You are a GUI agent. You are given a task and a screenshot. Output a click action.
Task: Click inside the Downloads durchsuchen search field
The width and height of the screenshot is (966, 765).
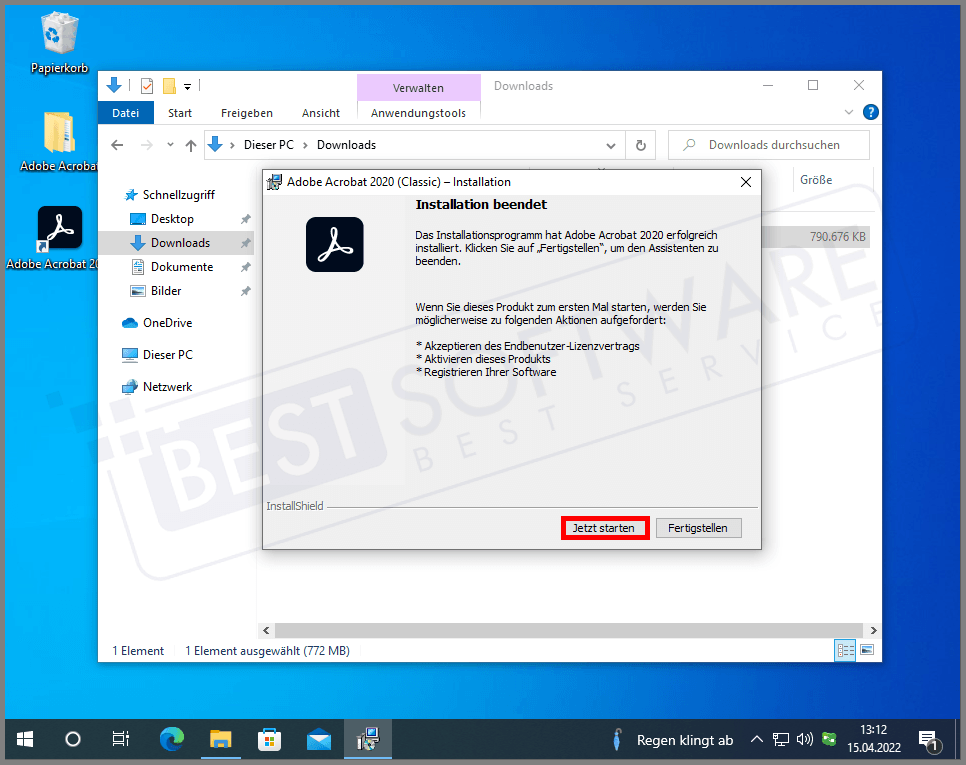(768, 145)
